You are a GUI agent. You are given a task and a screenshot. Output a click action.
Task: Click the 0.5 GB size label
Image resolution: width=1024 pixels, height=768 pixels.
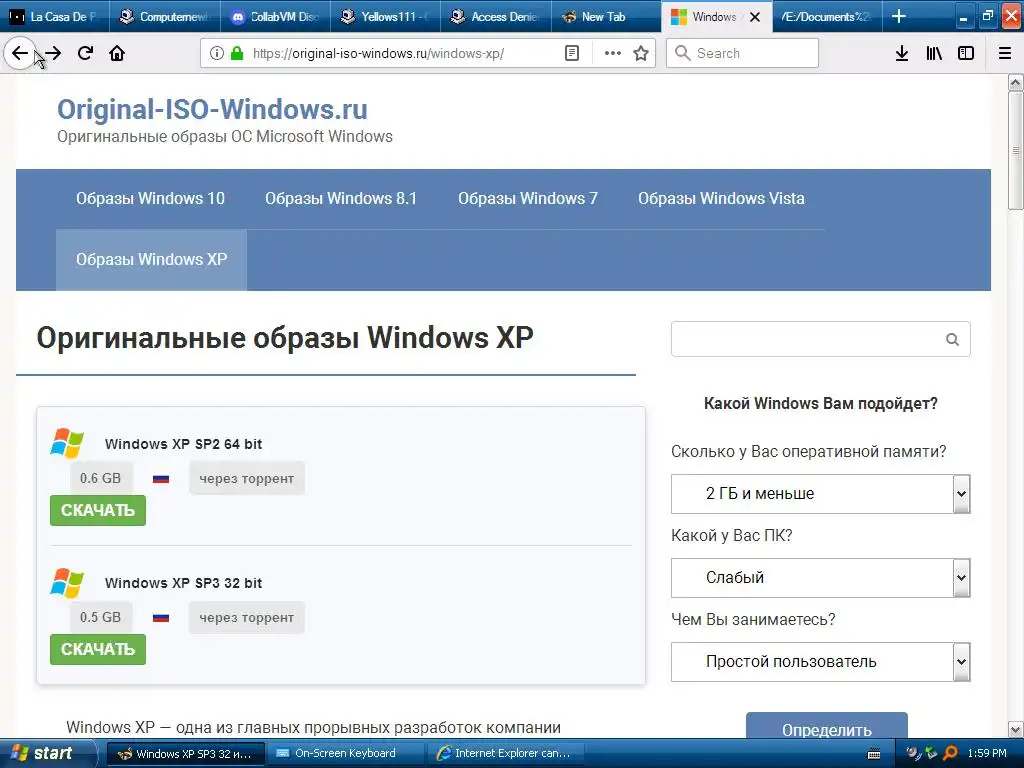coord(101,617)
